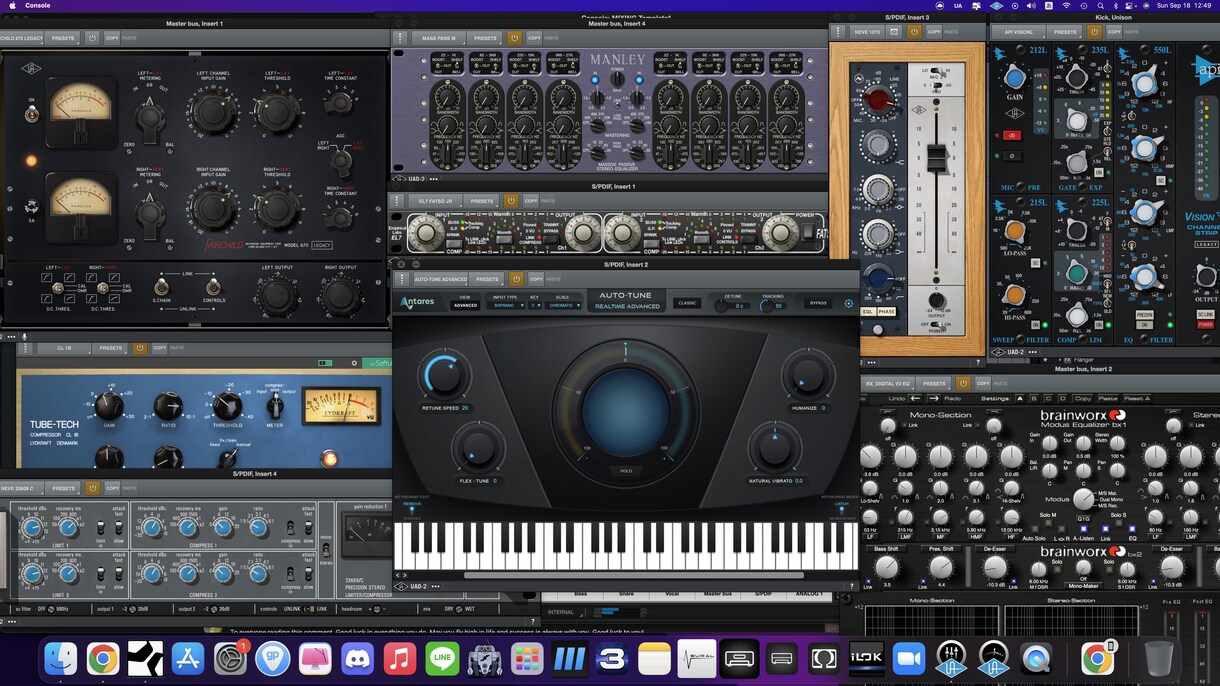Open Google Chrome from the Dock
The width and height of the screenshot is (1220, 686).
103,659
